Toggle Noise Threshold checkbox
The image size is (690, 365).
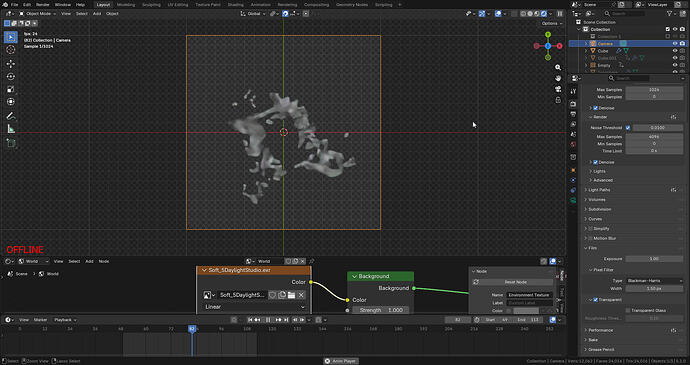628,128
